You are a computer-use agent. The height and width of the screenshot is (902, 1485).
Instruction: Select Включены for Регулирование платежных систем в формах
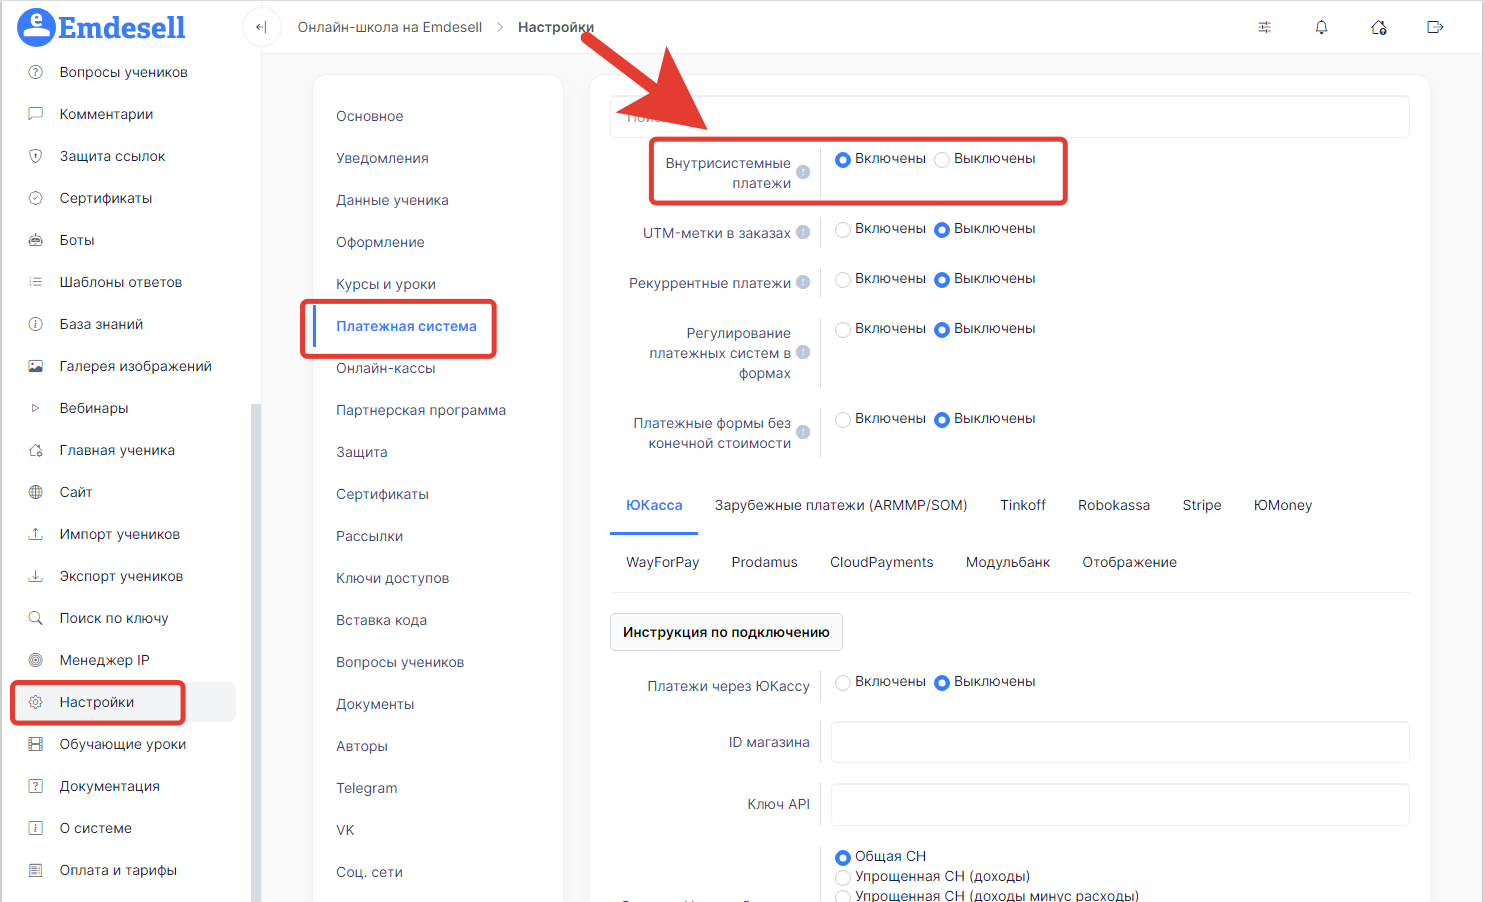pyautogui.click(x=843, y=330)
